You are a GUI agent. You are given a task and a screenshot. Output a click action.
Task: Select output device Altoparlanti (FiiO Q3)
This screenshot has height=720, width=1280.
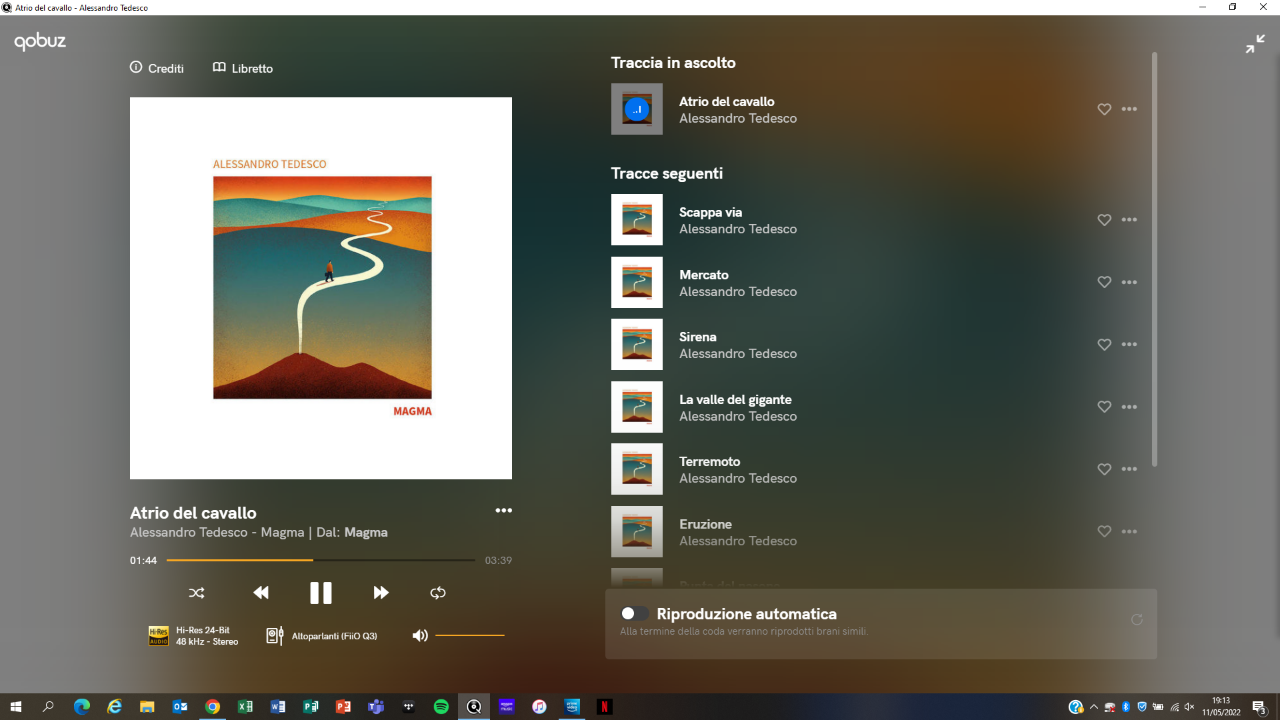(322, 636)
